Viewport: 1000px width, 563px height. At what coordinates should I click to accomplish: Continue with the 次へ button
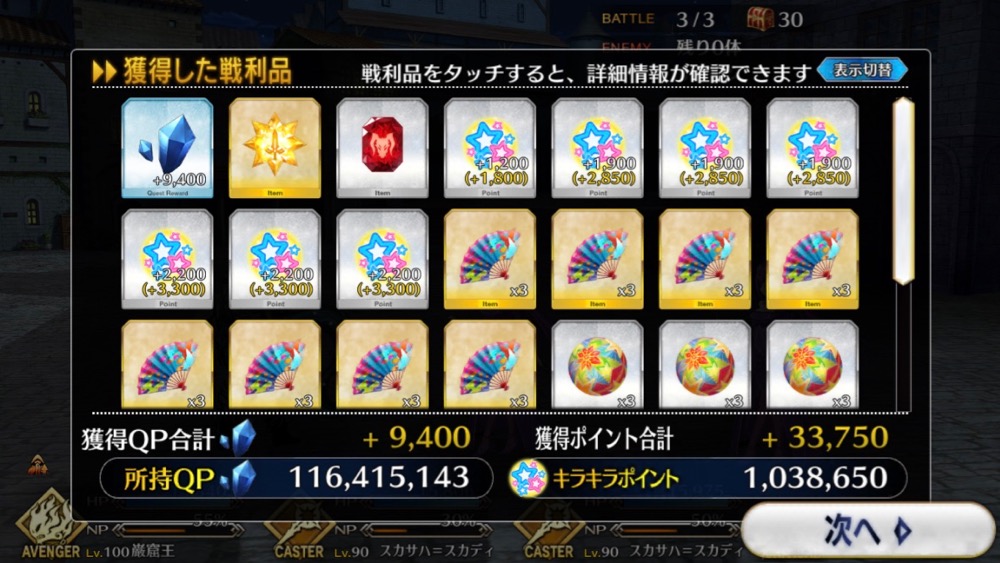click(868, 530)
